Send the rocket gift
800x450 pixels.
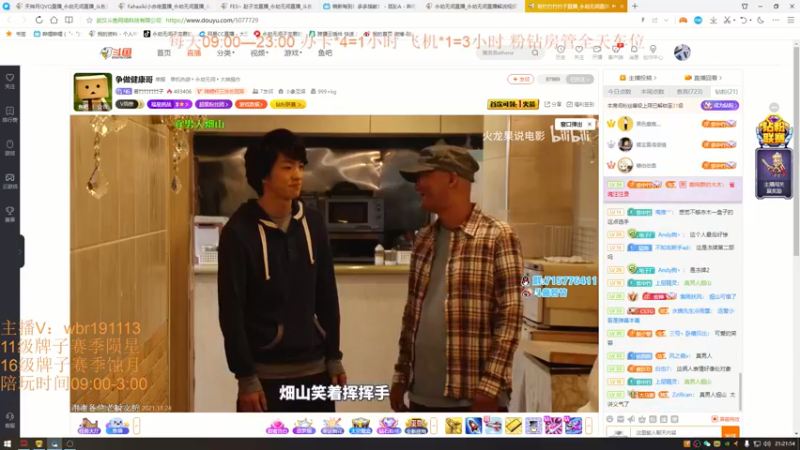click(x=473, y=426)
